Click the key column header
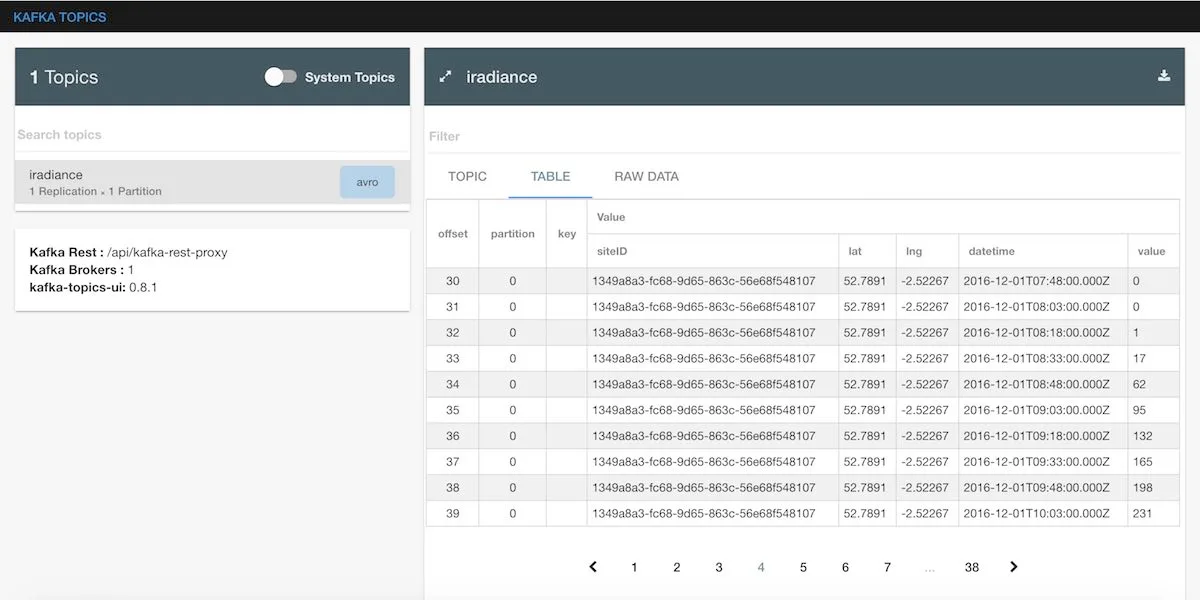Viewport: 1200px width, 600px height. pyautogui.click(x=567, y=234)
